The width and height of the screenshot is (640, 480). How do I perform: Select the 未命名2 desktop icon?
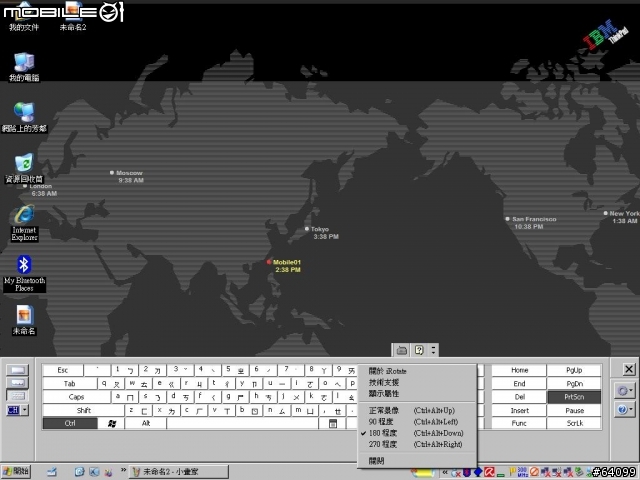(73, 17)
